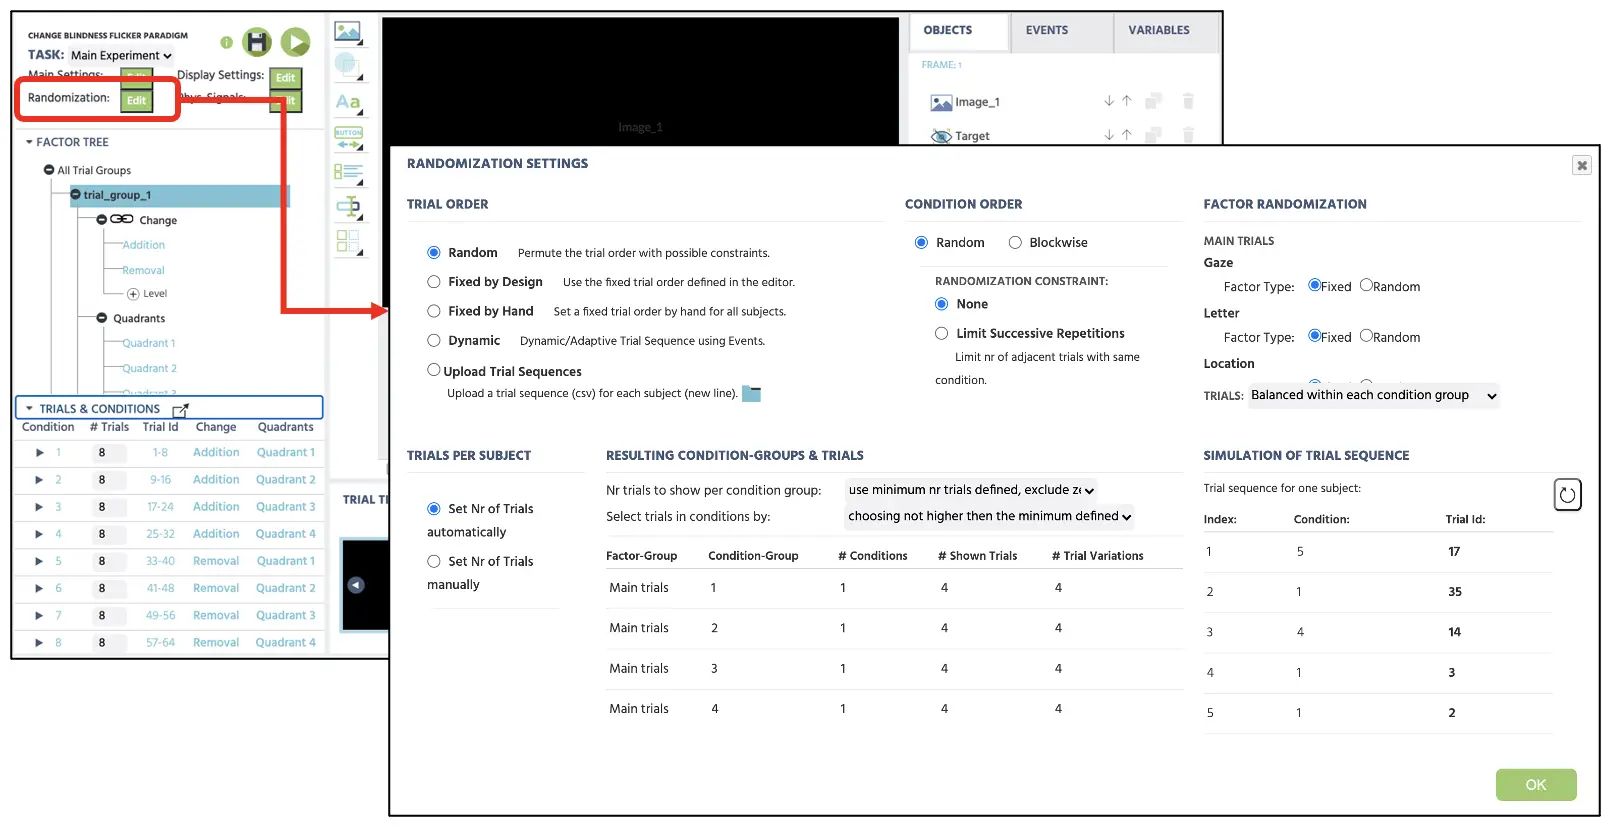Select the button element tool

348,138
